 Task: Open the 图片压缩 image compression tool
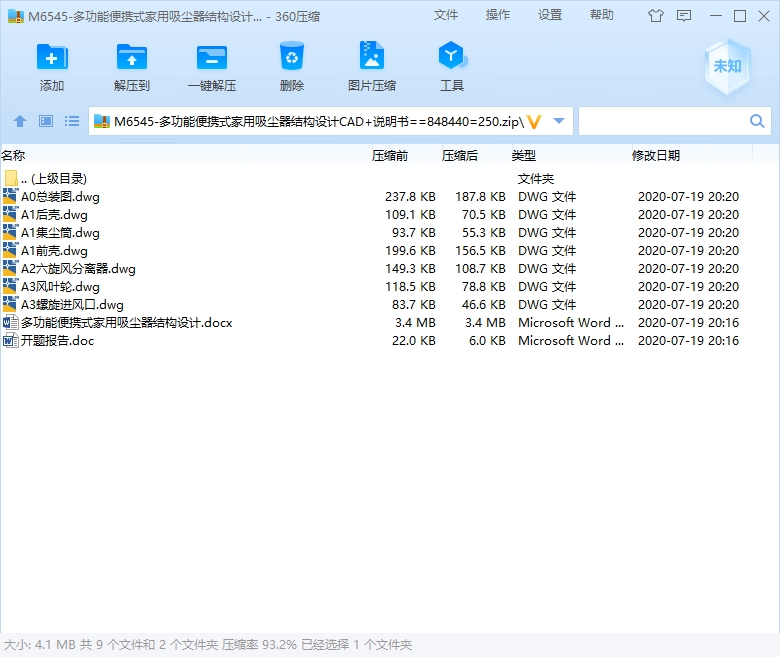[x=372, y=55]
